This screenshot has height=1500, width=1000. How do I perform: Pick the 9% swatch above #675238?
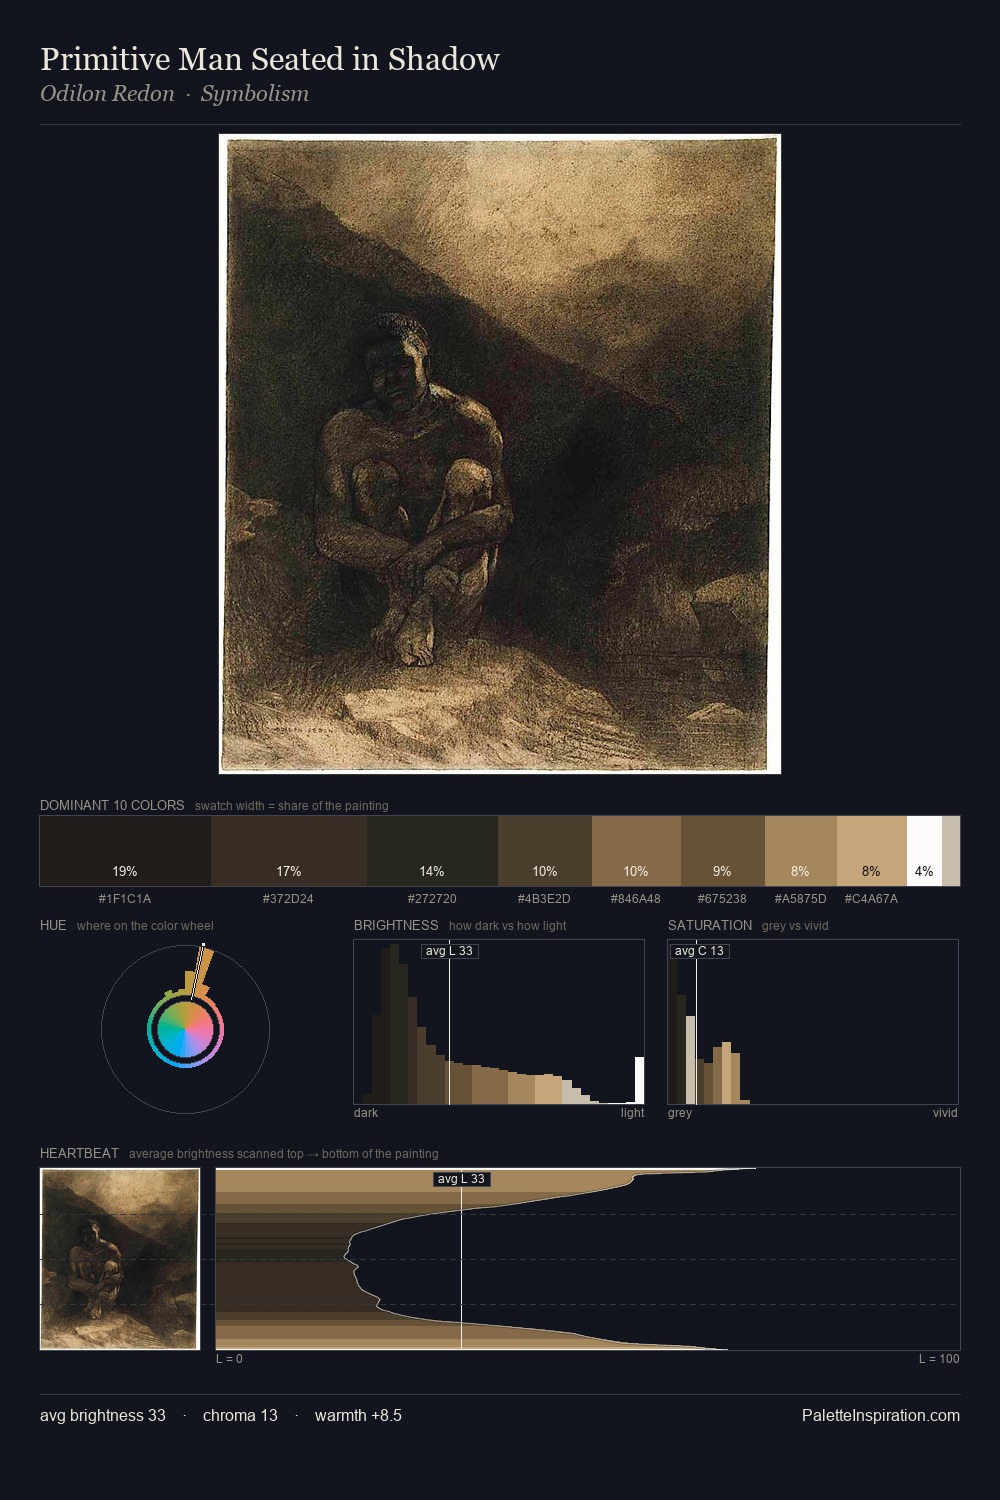click(x=723, y=851)
